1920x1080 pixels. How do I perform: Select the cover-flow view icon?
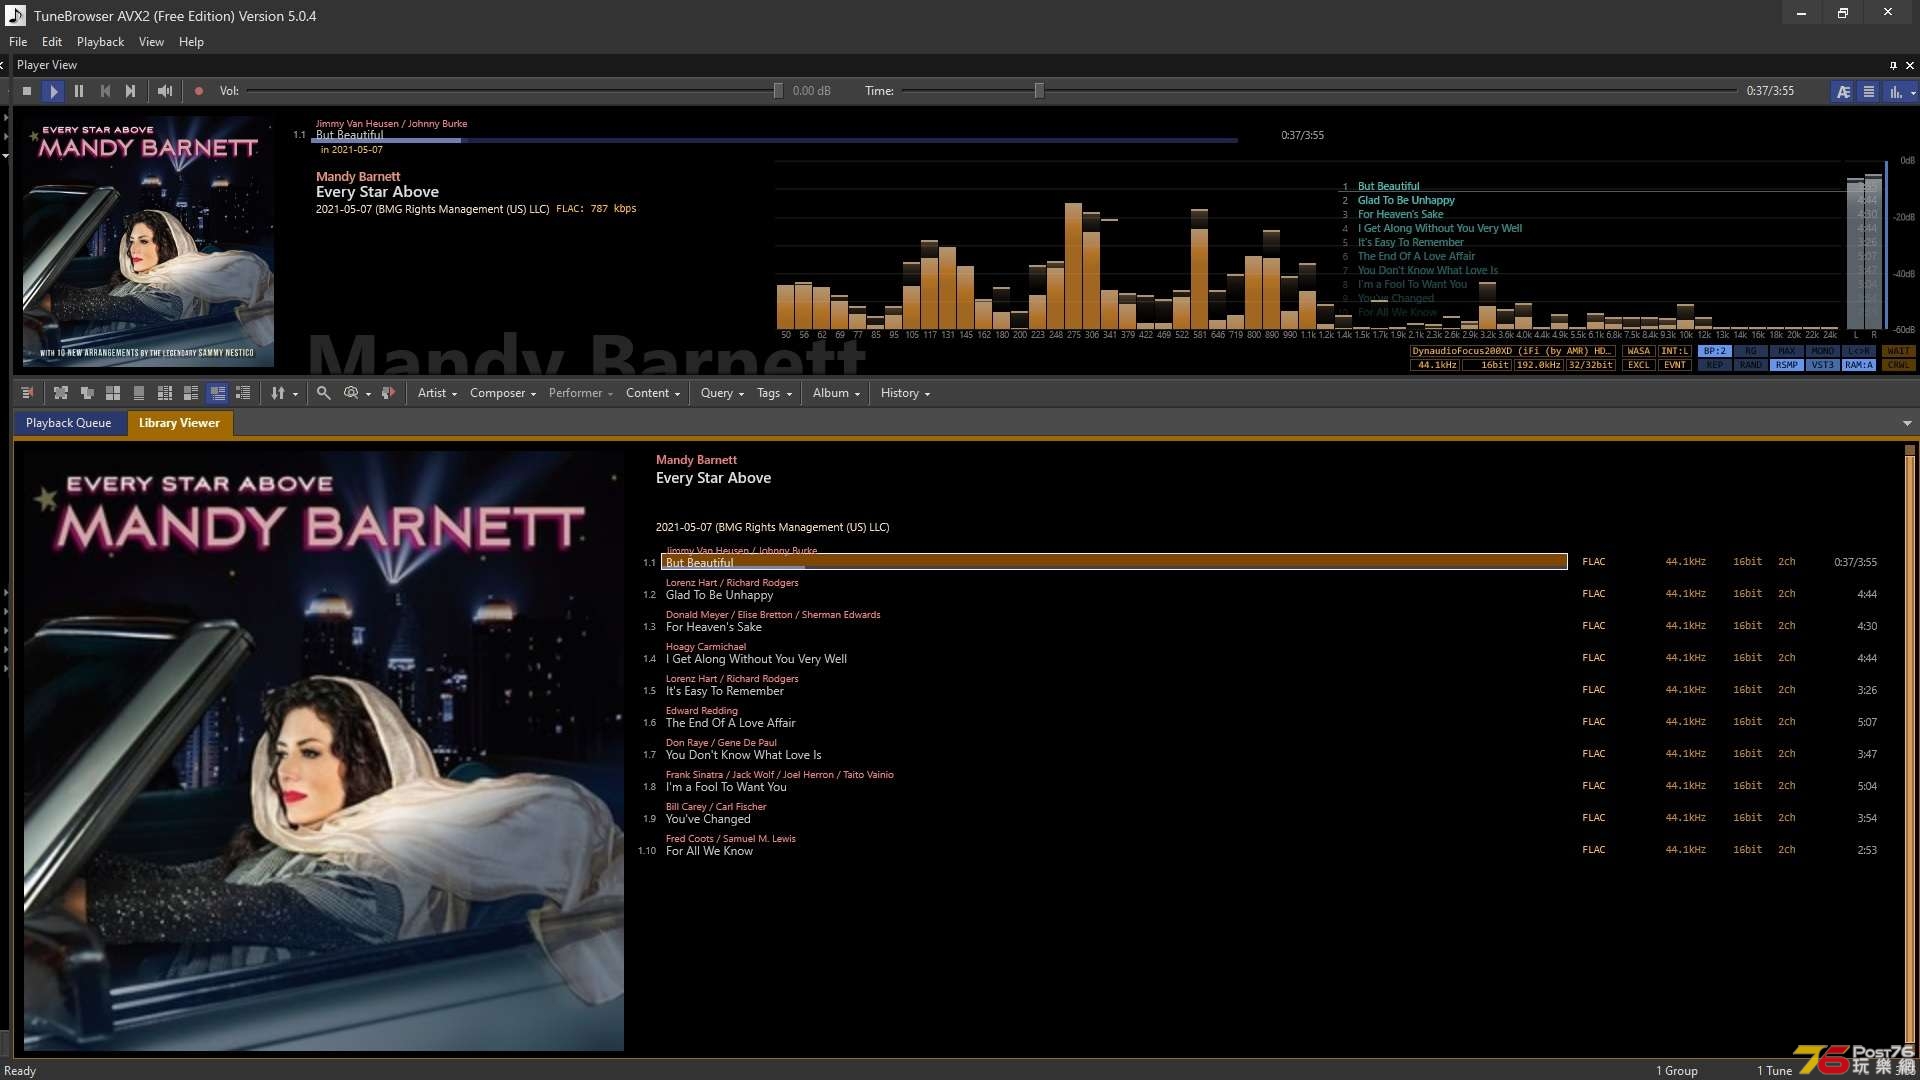click(61, 393)
